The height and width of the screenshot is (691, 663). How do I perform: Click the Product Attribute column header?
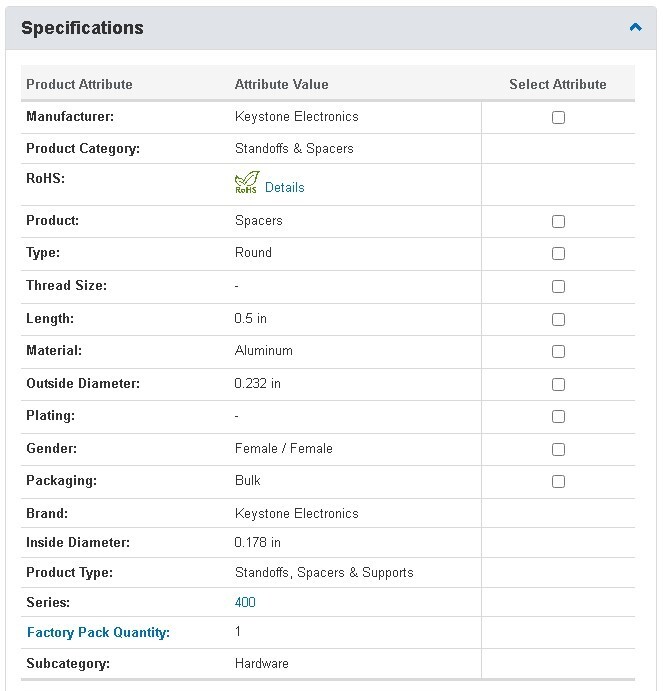click(79, 84)
